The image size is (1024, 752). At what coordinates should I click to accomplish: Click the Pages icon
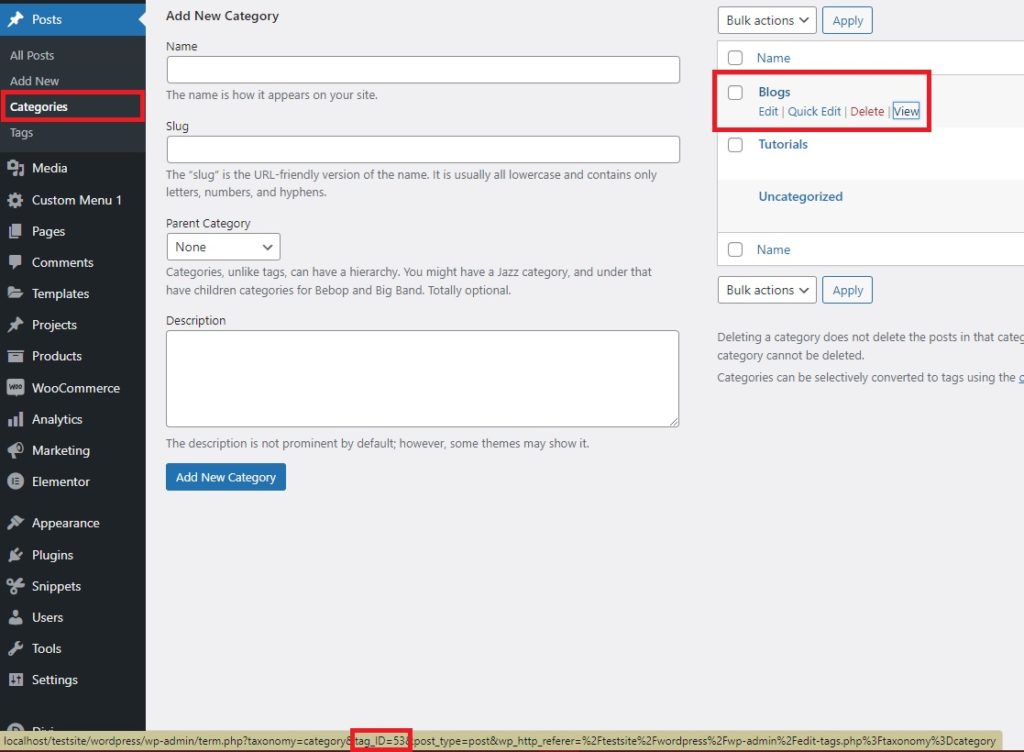pos(16,231)
